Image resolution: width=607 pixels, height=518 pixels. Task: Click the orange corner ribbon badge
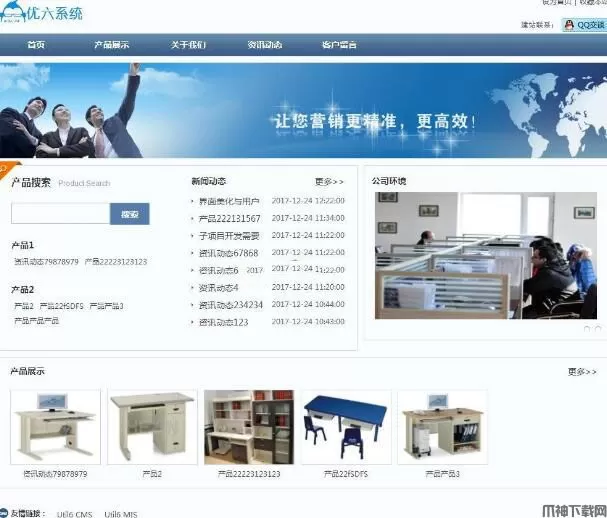[x=9, y=169]
